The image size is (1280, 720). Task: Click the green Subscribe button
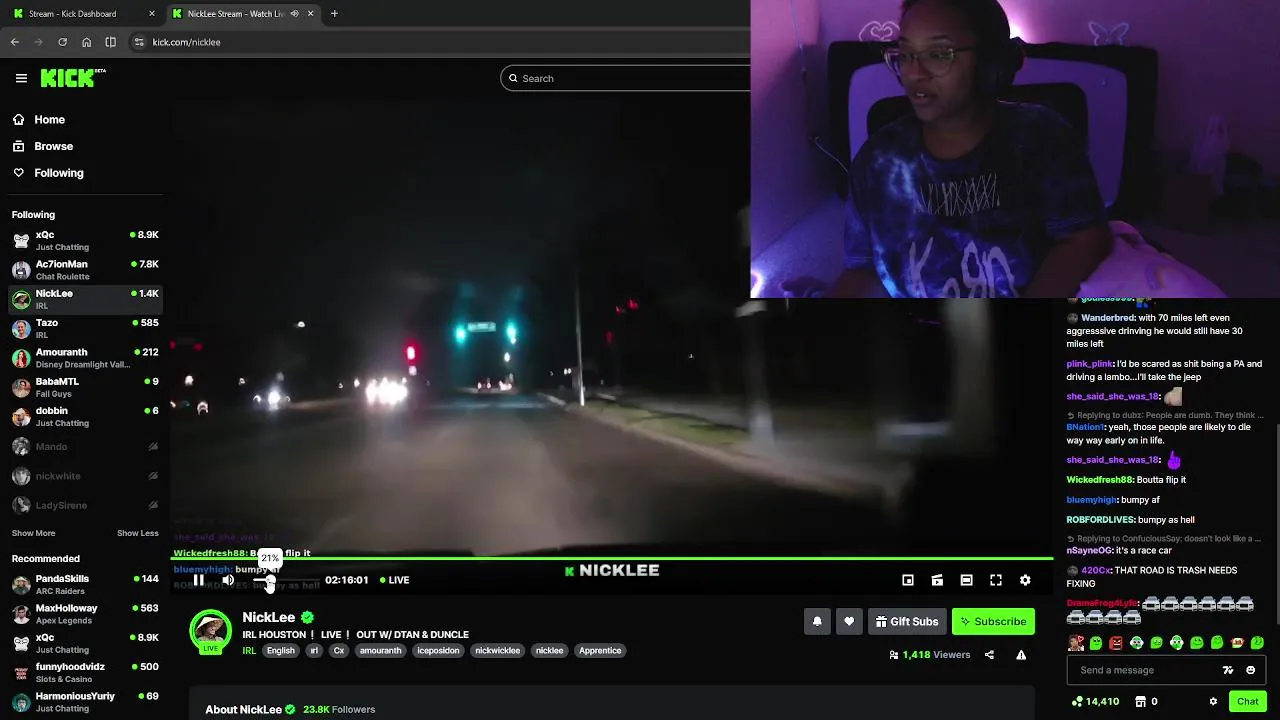(x=993, y=622)
